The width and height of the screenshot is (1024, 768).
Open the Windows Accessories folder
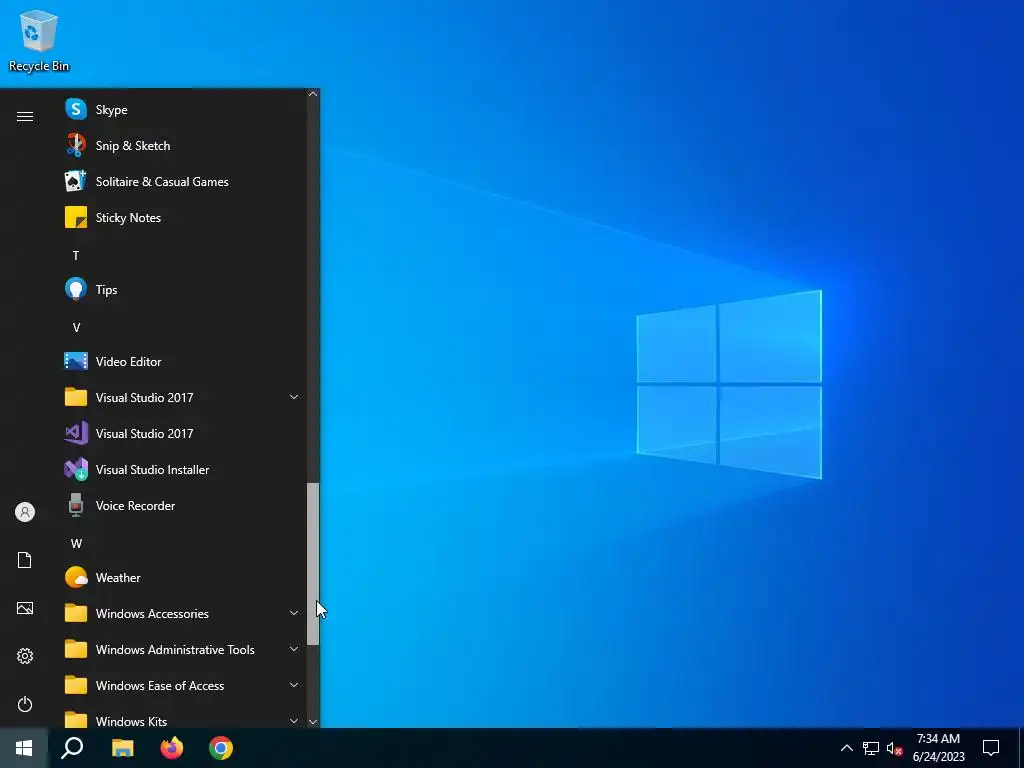(183, 613)
